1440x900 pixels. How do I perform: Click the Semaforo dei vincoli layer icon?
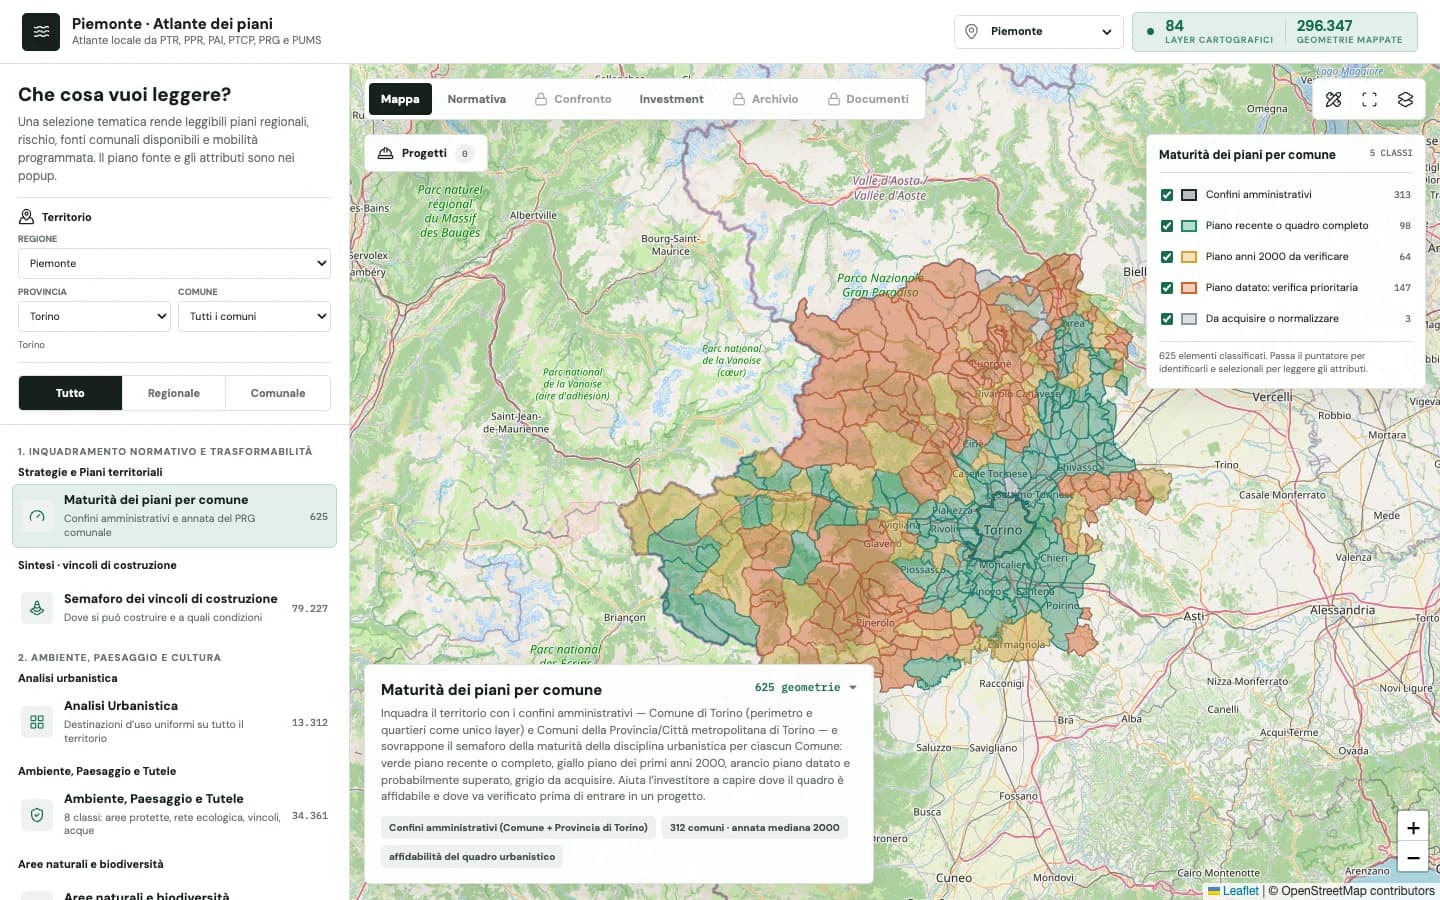[x=37, y=608]
